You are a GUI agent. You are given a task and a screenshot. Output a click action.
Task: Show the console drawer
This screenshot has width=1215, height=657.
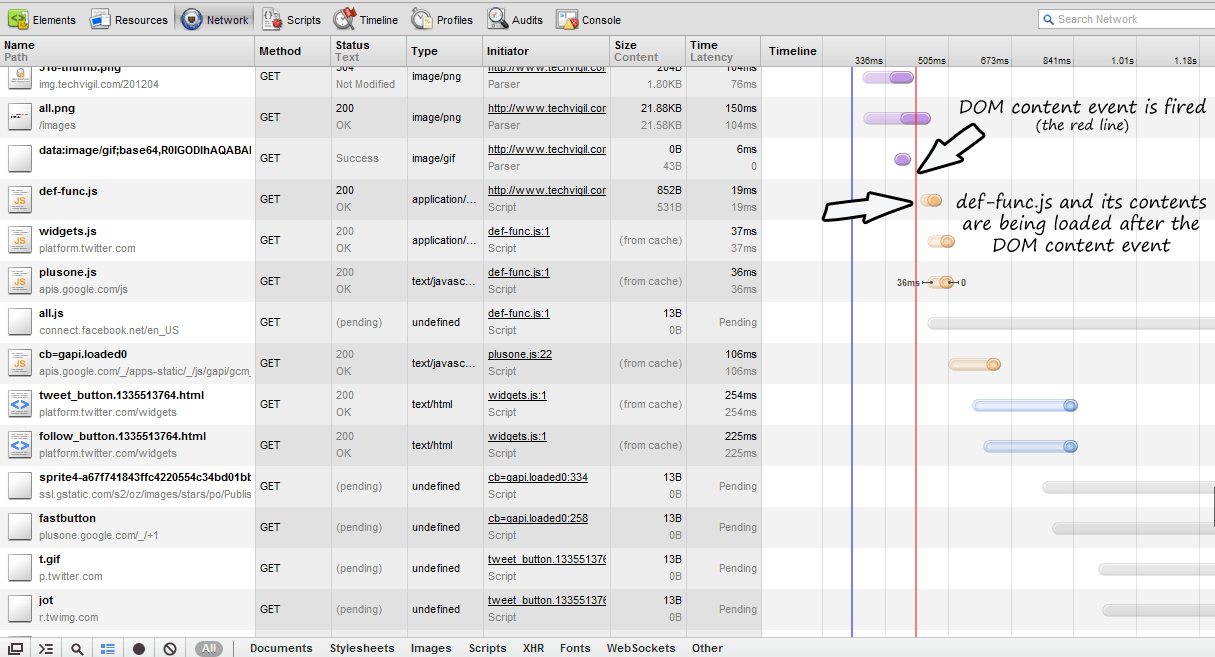pyautogui.click(x=45, y=648)
